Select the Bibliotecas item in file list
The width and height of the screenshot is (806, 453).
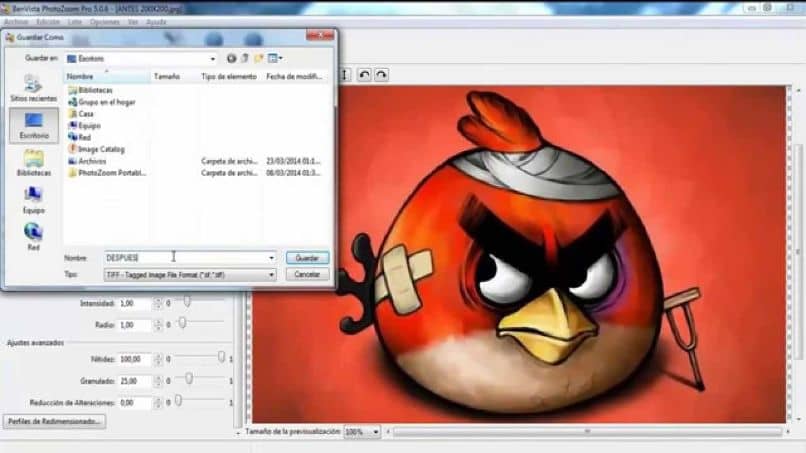(90, 90)
